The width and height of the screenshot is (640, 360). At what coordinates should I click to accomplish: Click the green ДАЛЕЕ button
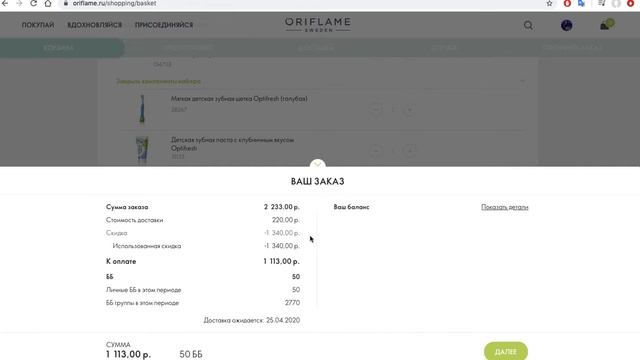tap(506, 351)
